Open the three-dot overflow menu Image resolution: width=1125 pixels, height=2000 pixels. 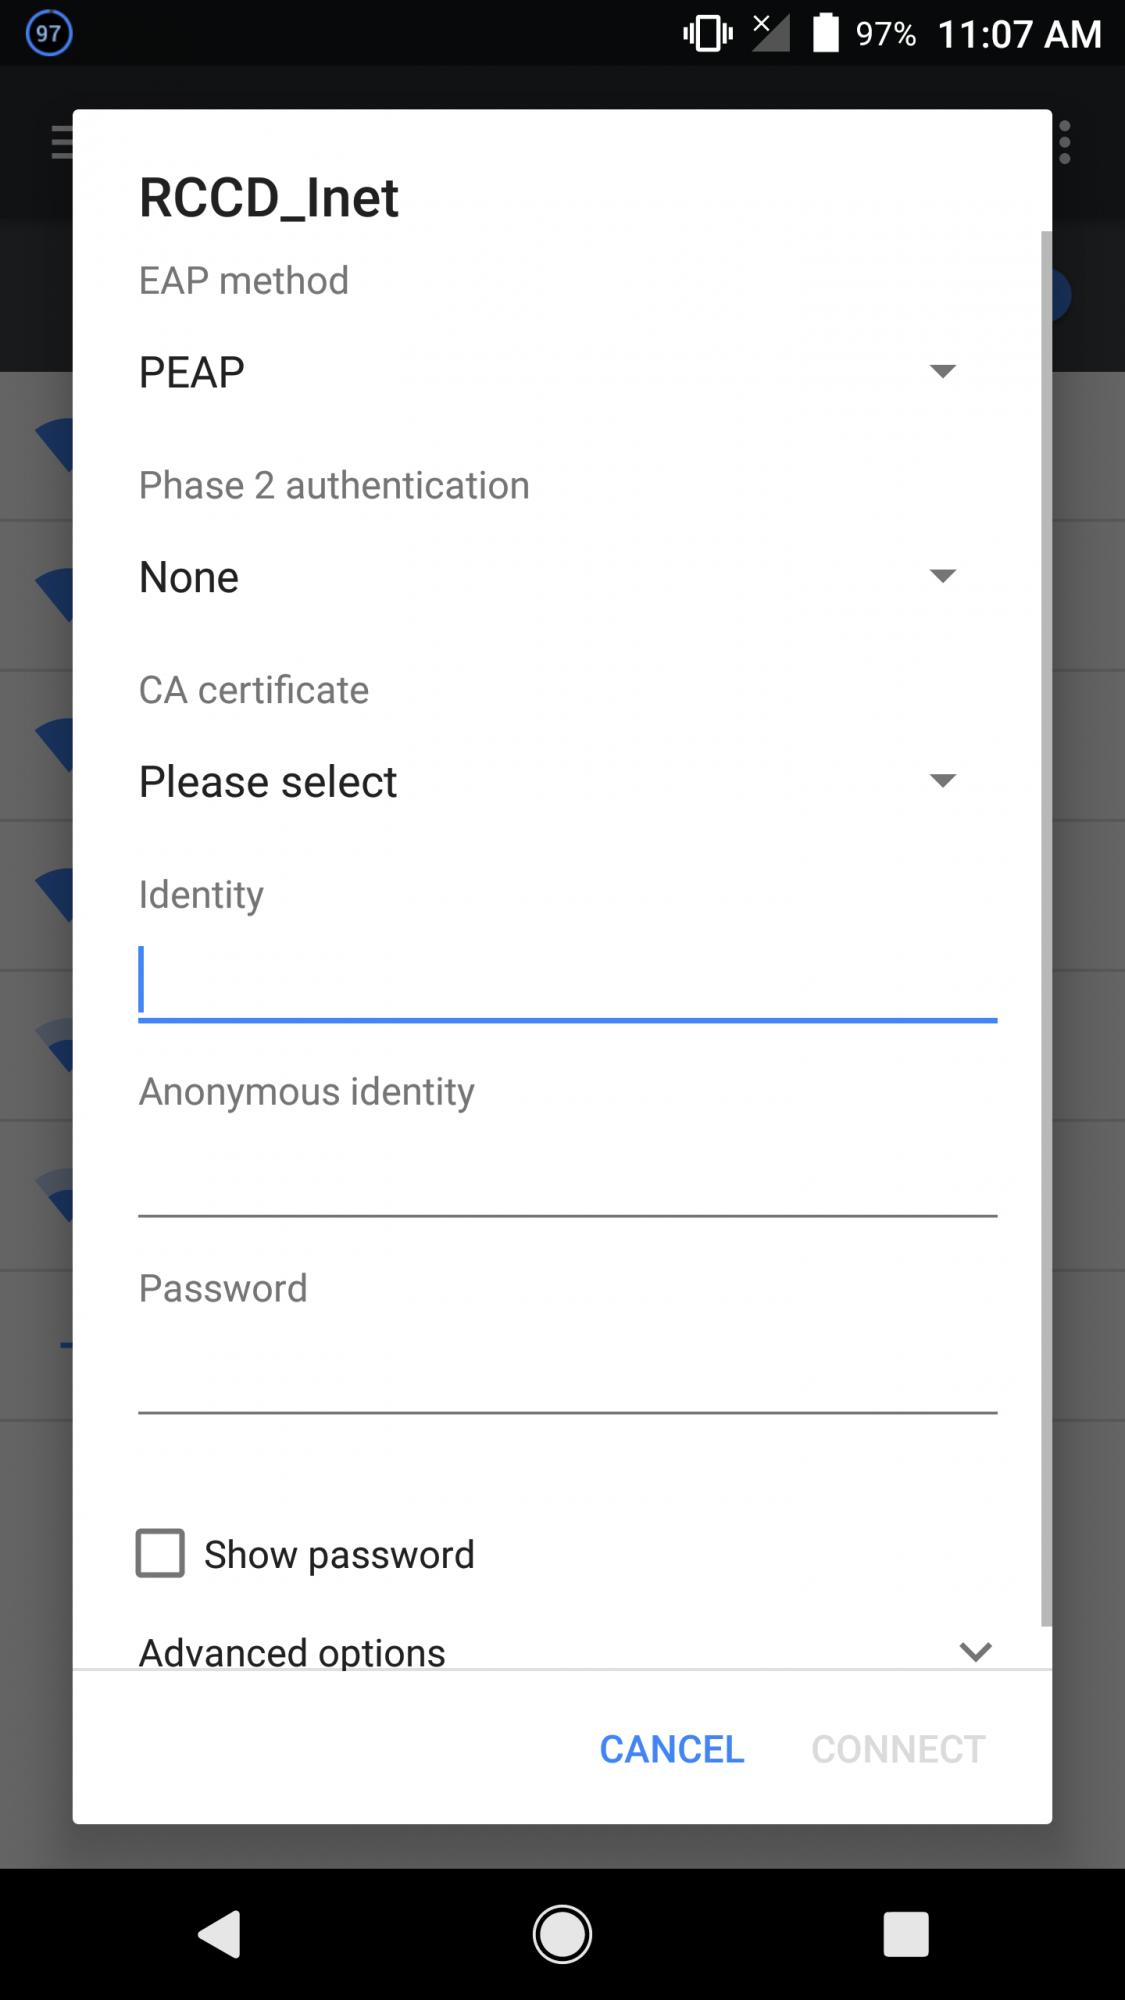(x=1065, y=143)
